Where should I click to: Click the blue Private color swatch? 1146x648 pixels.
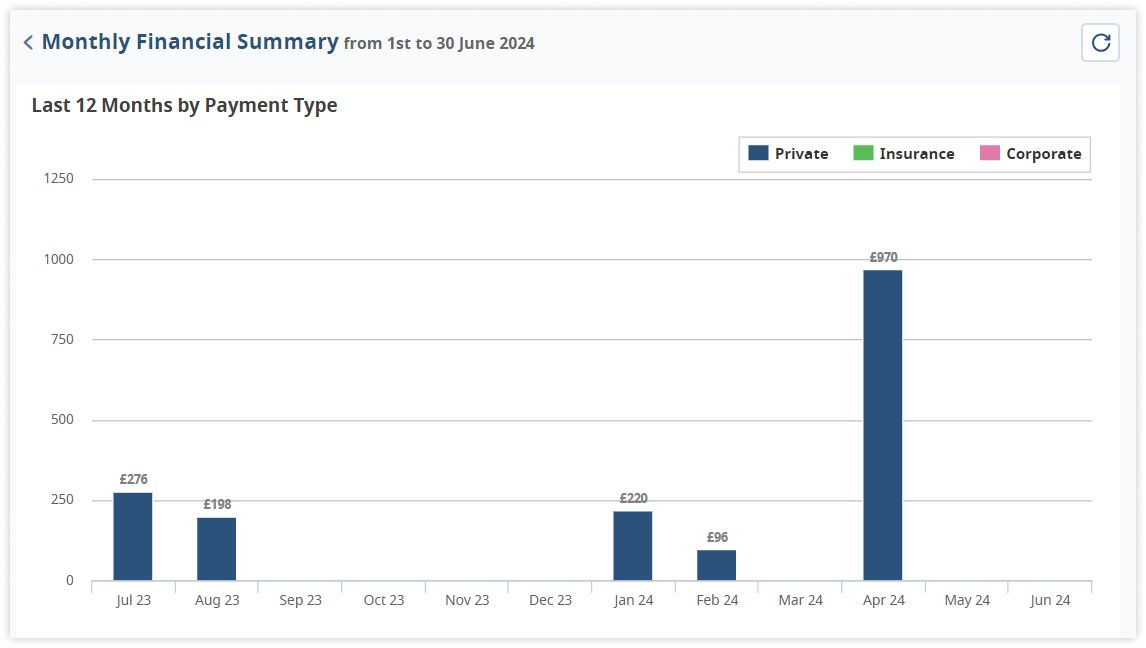(758, 153)
